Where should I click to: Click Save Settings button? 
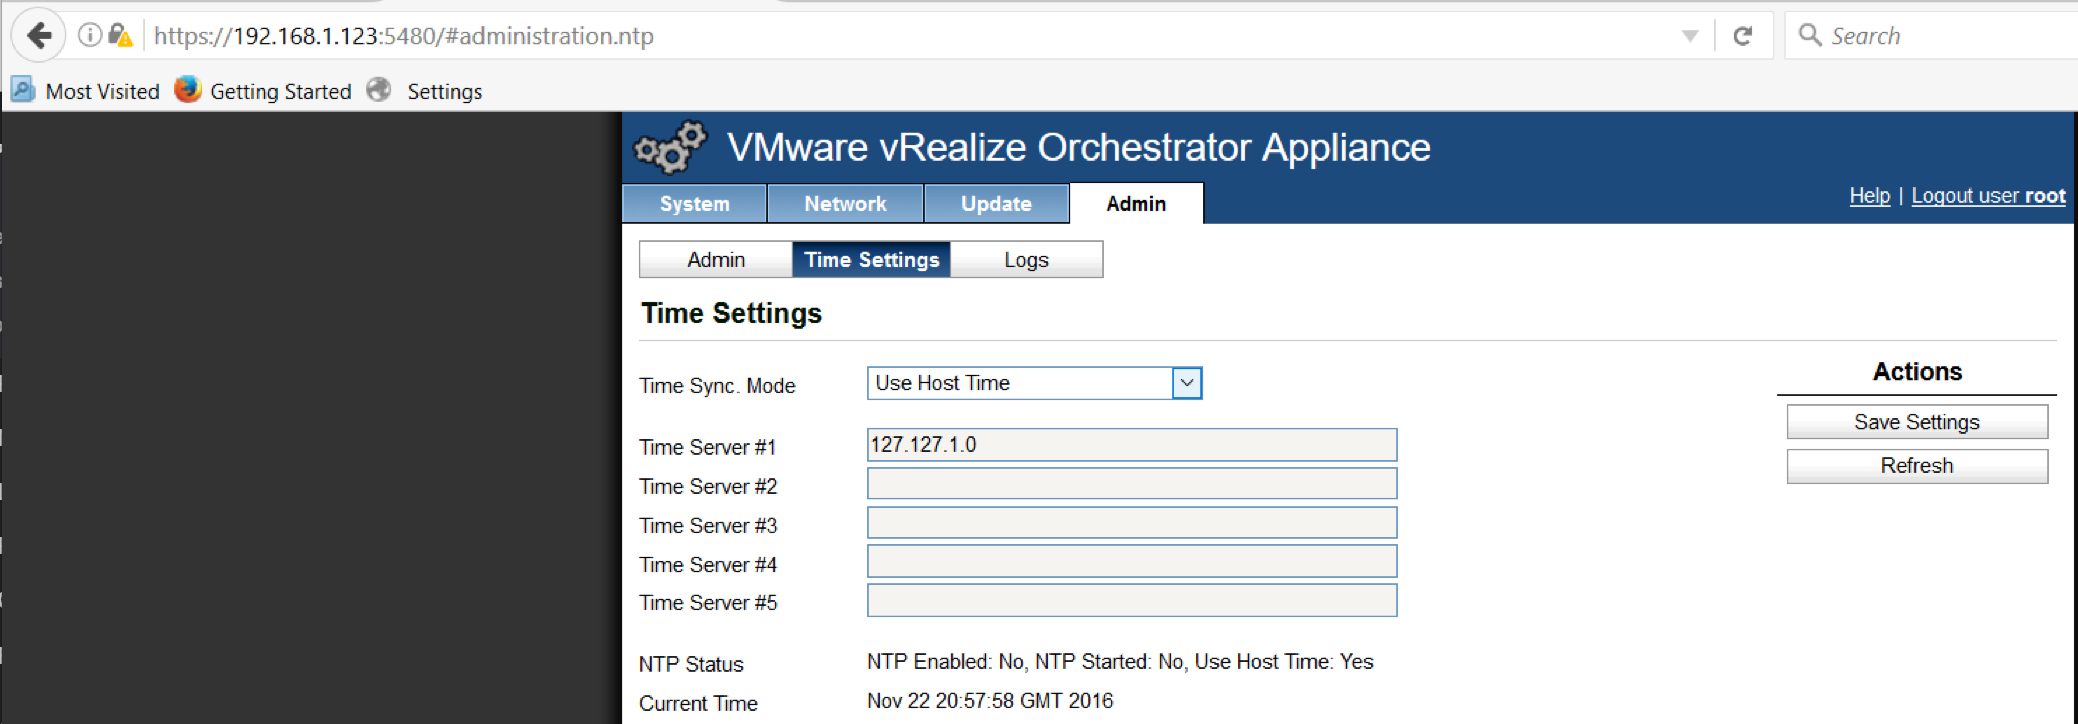pyautogui.click(x=1917, y=422)
